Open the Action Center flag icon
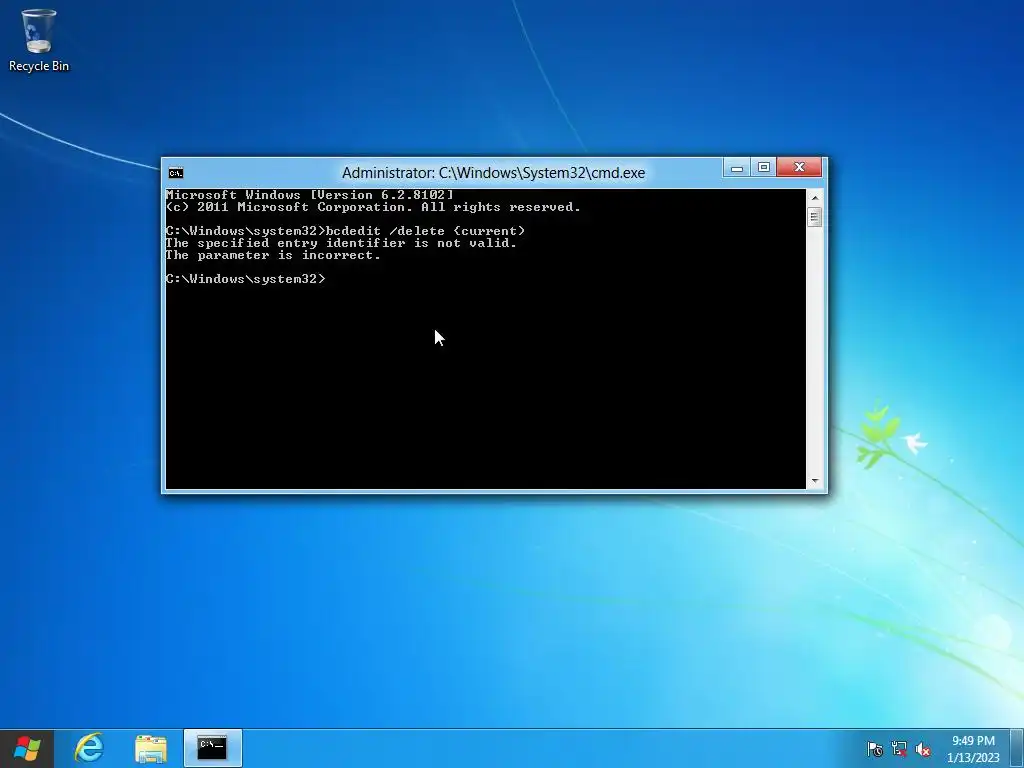The width and height of the screenshot is (1024, 768). 874,749
